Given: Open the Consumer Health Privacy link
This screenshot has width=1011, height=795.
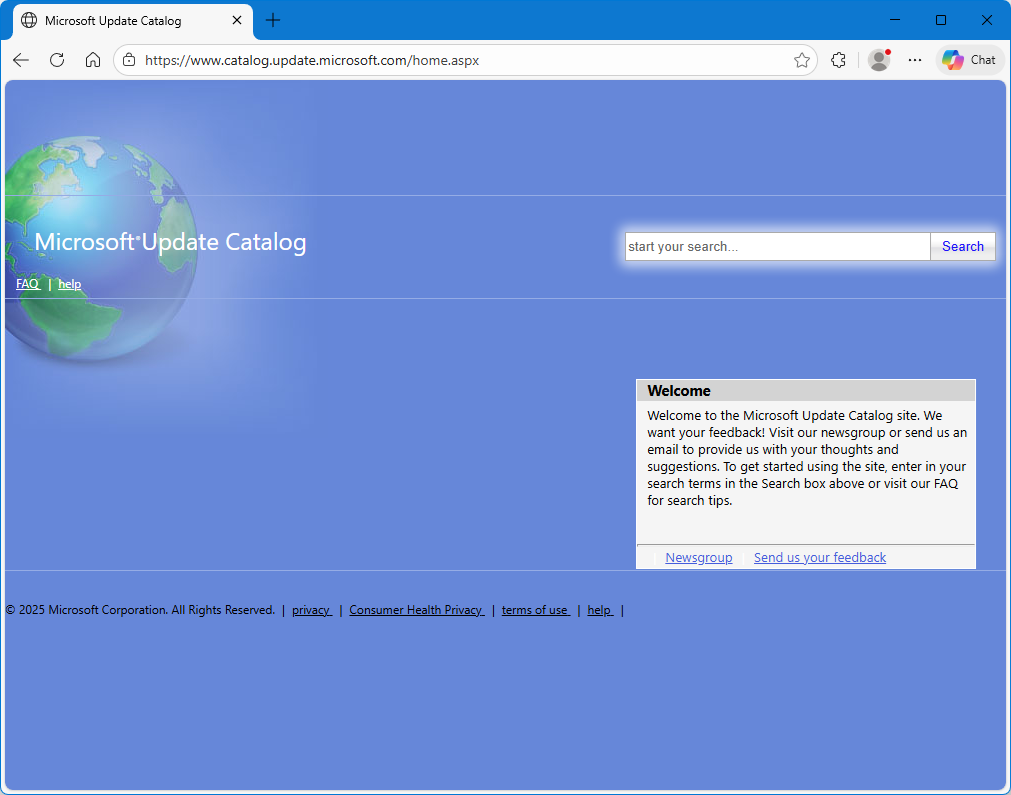Looking at the screenshot, I should [x=416, y=610].
